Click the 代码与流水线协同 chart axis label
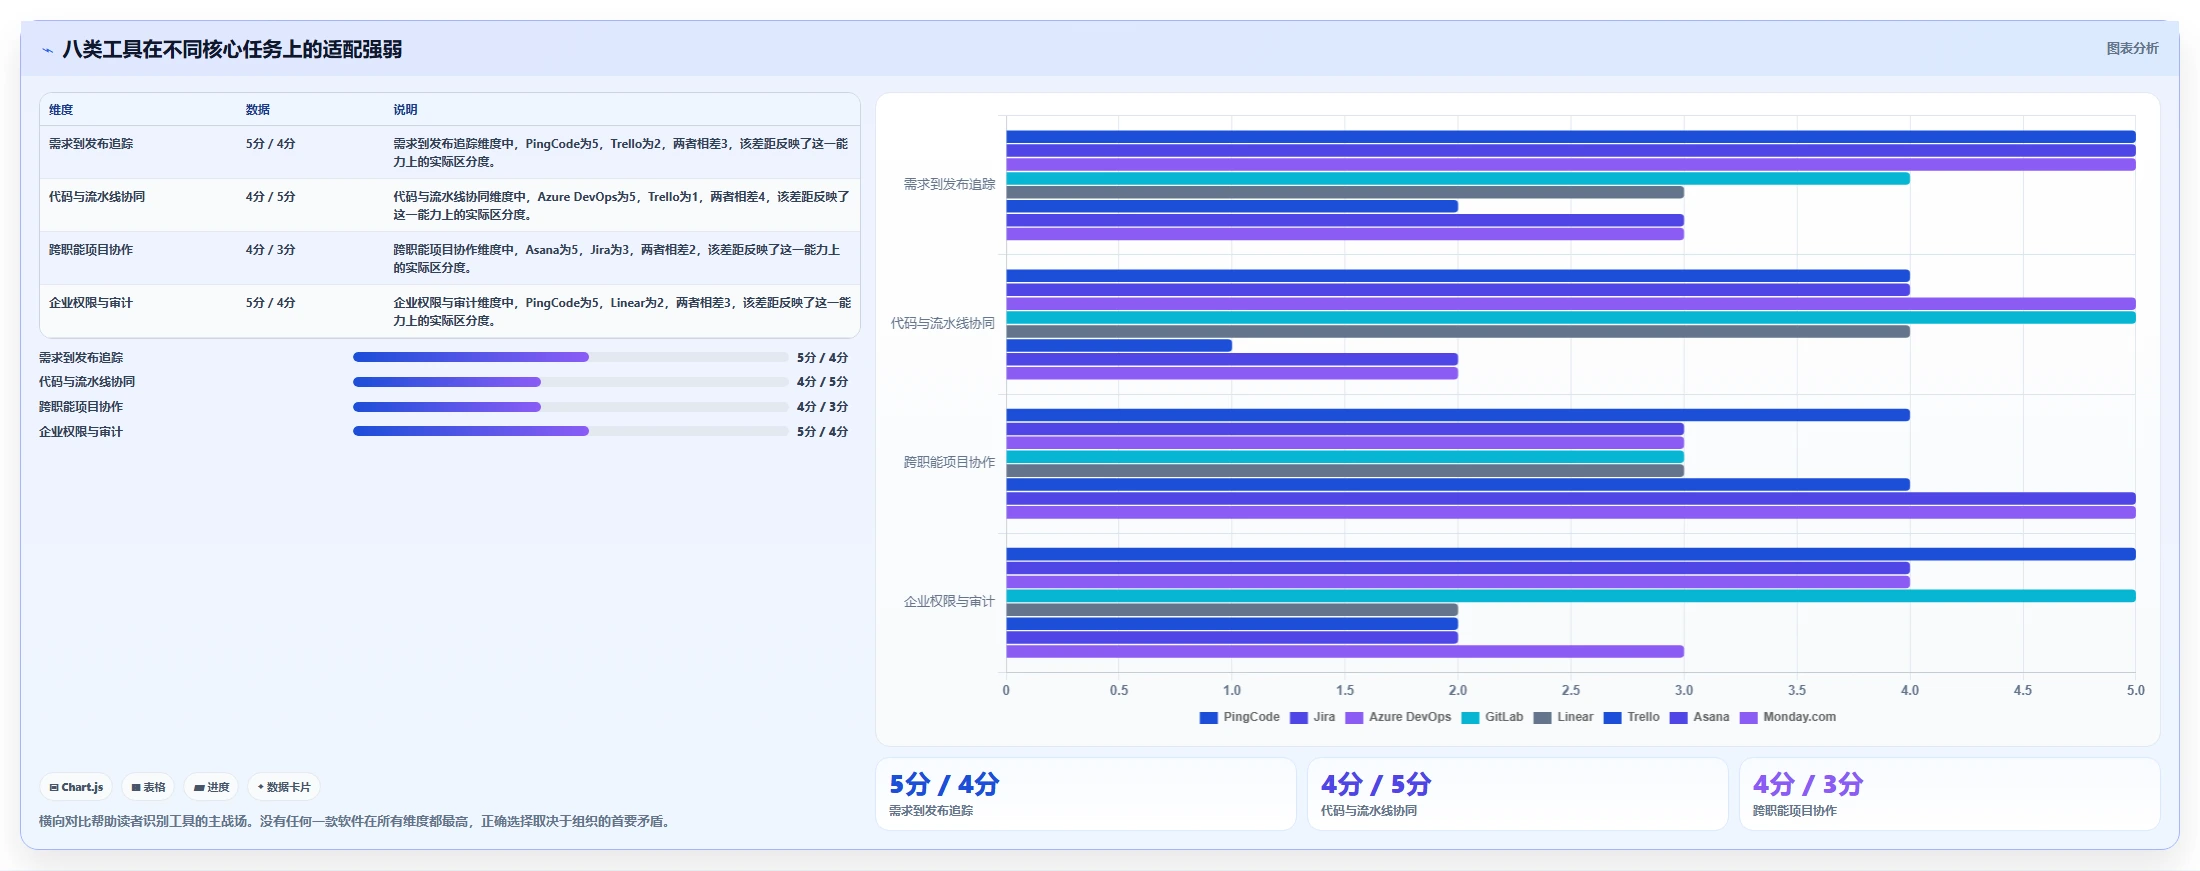2200x871 pixels. pyautogui.click(x=943, y=323)
